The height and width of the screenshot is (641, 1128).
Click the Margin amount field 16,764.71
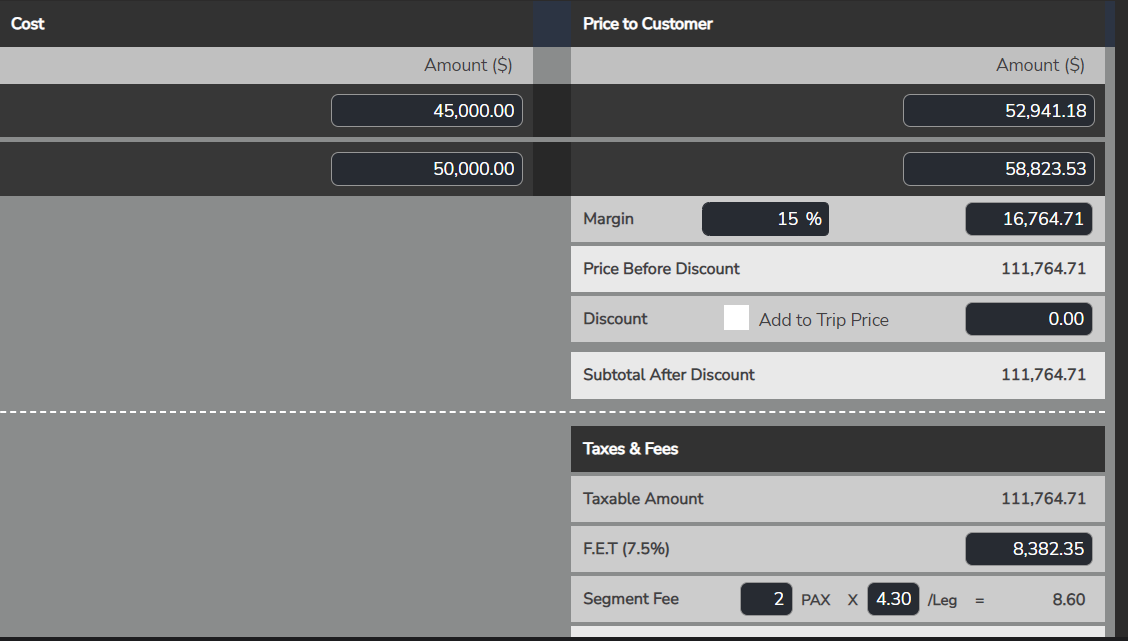(x=1028, y=219)
